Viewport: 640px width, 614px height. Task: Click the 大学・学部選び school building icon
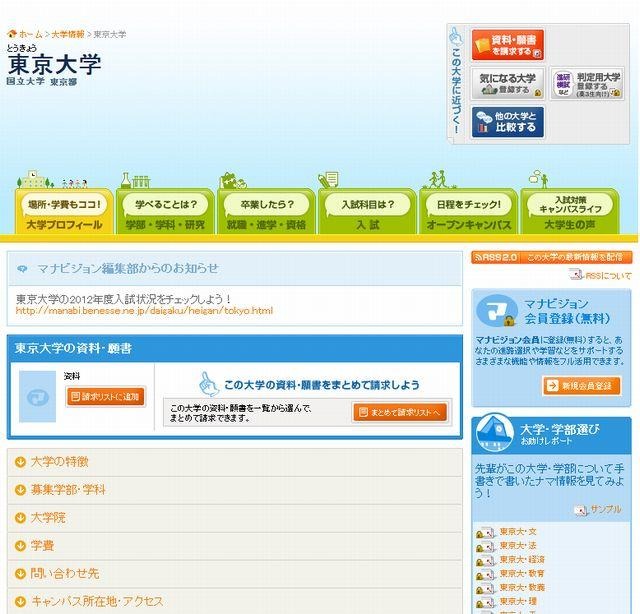[495, 433]
